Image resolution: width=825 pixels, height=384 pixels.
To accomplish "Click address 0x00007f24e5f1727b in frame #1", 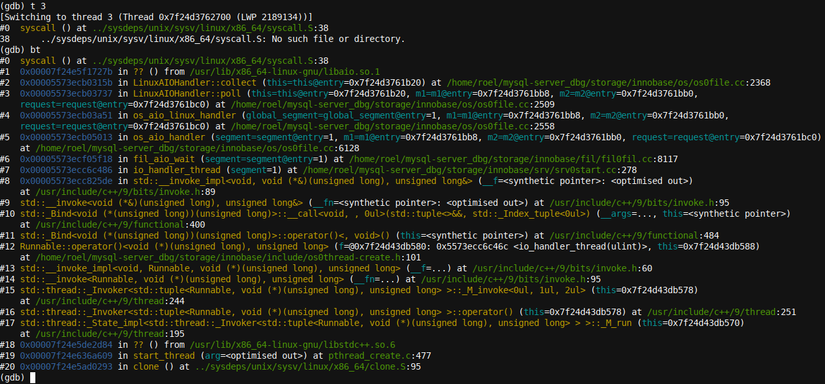I will tap(66, 72).
